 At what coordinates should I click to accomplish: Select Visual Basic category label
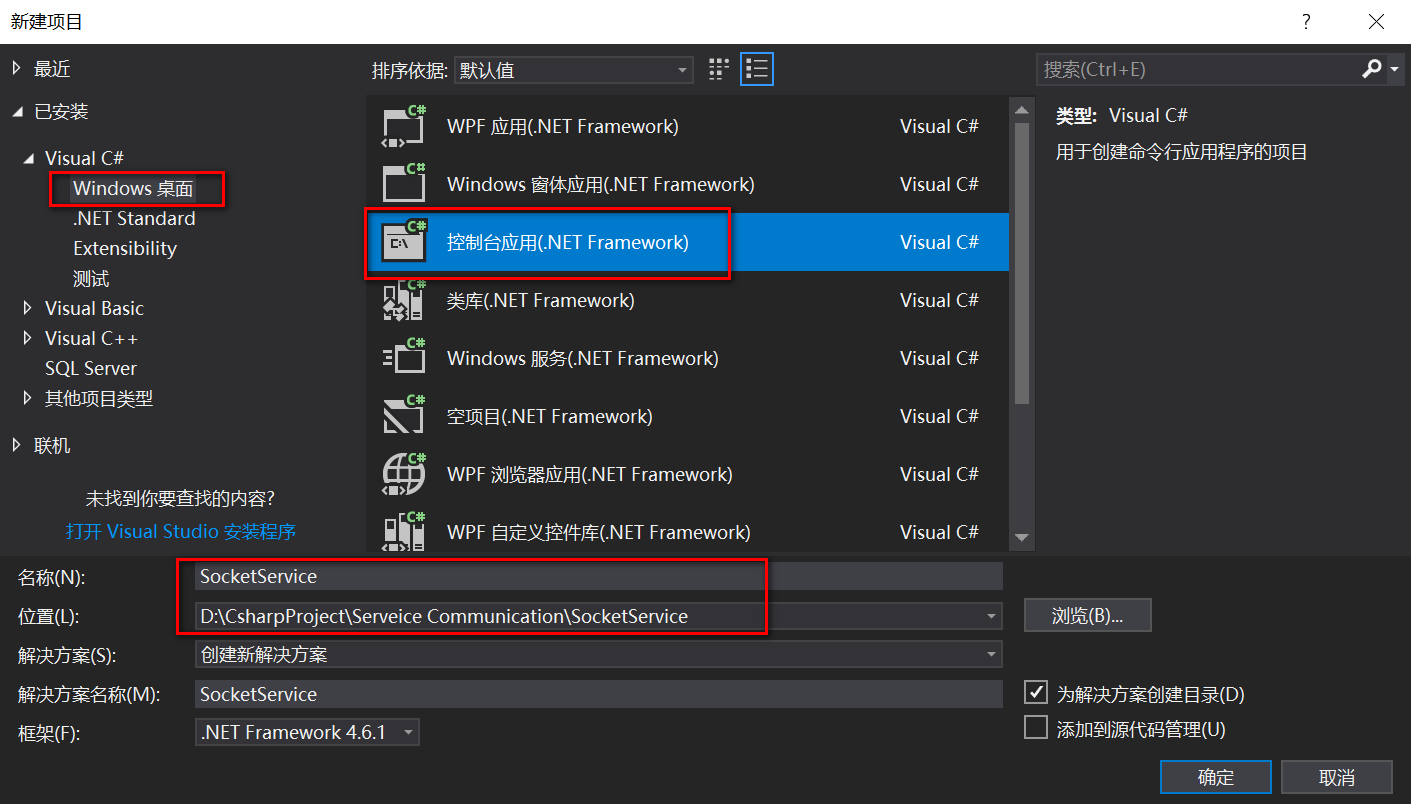[x=94, y=308]
